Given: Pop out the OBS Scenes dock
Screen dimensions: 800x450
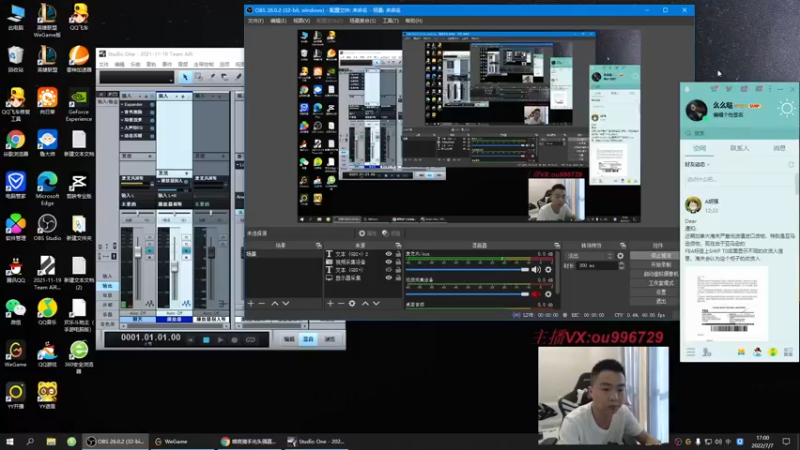Looking at the screenshot, I should pos(318,245).
